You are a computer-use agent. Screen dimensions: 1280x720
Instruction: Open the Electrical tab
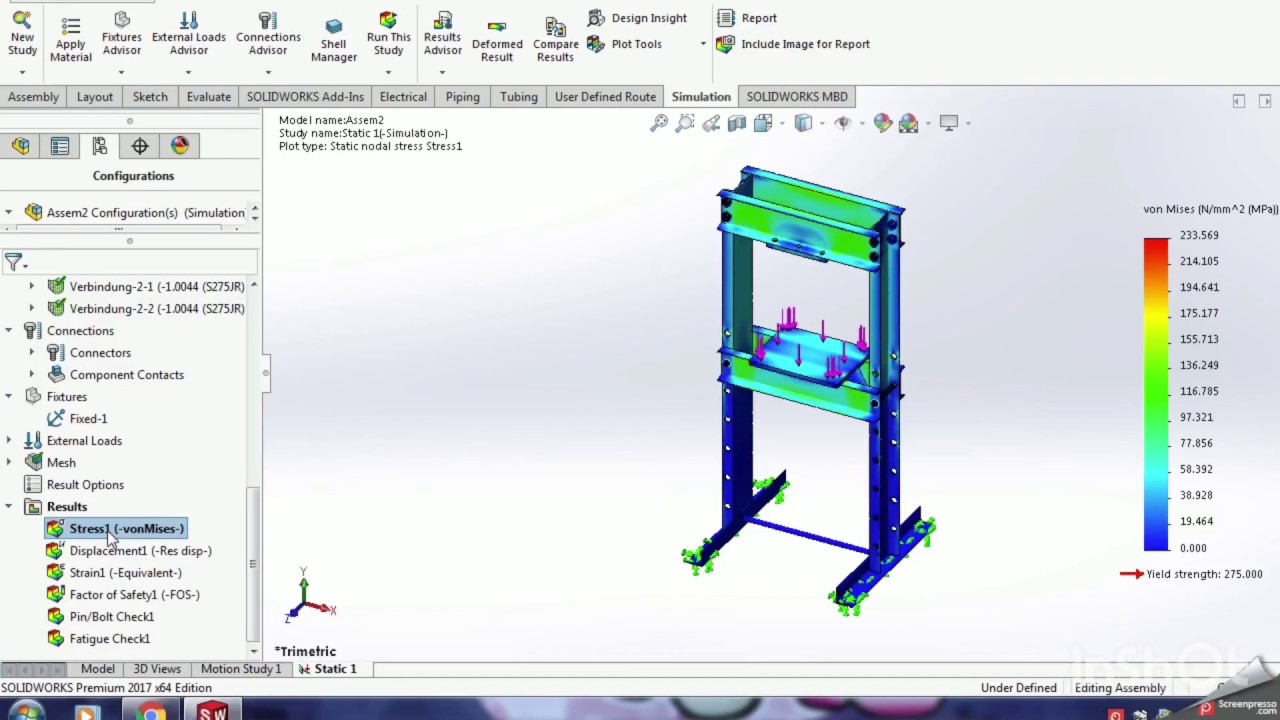403,97
